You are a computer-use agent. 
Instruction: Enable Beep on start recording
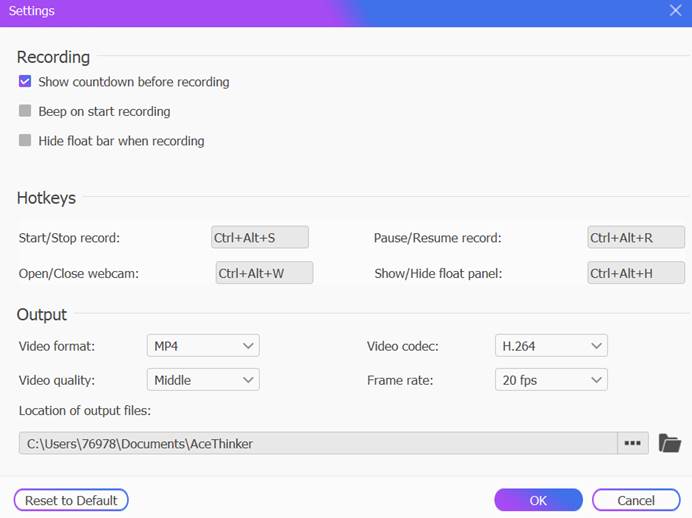coord(25,111)
